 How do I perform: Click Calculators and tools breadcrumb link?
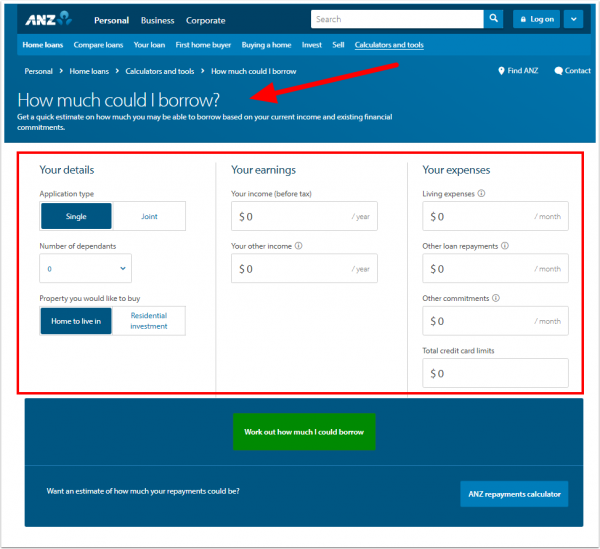tap(160, 71)
